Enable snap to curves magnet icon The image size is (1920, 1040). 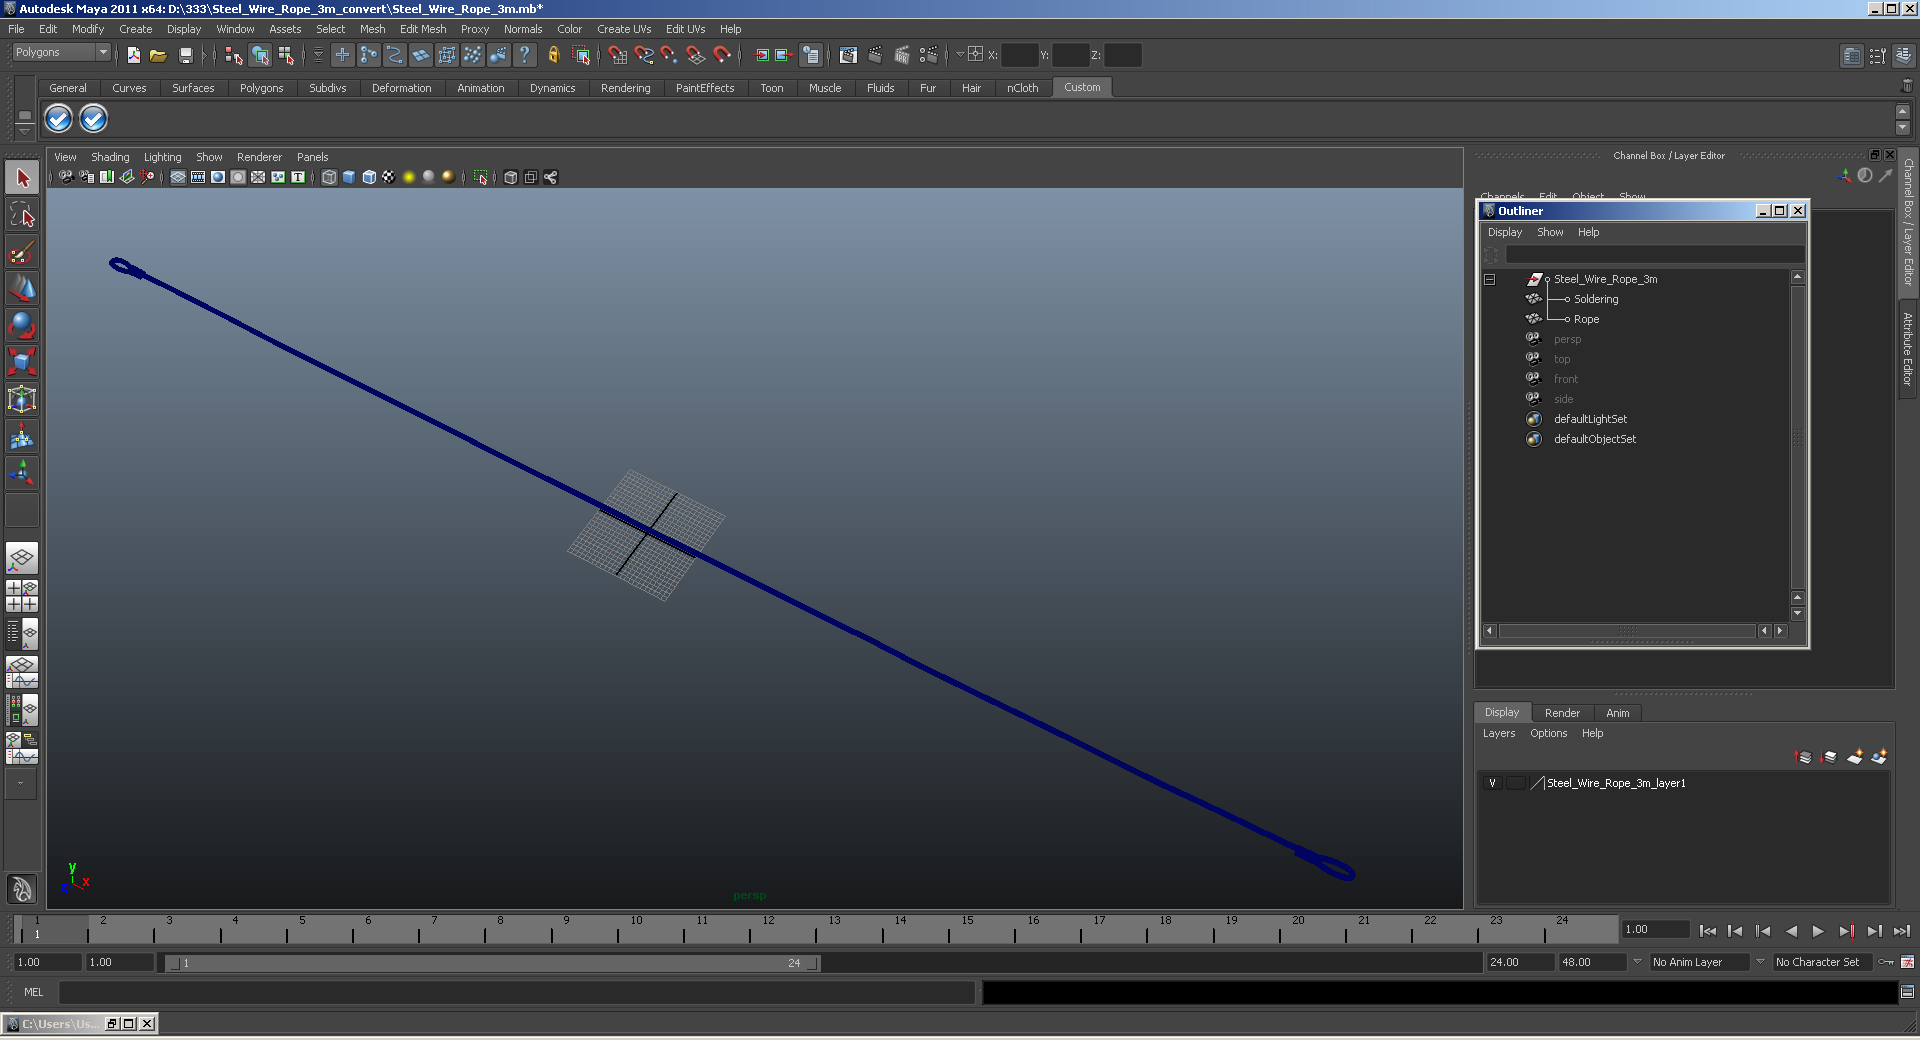coord(644,55)
